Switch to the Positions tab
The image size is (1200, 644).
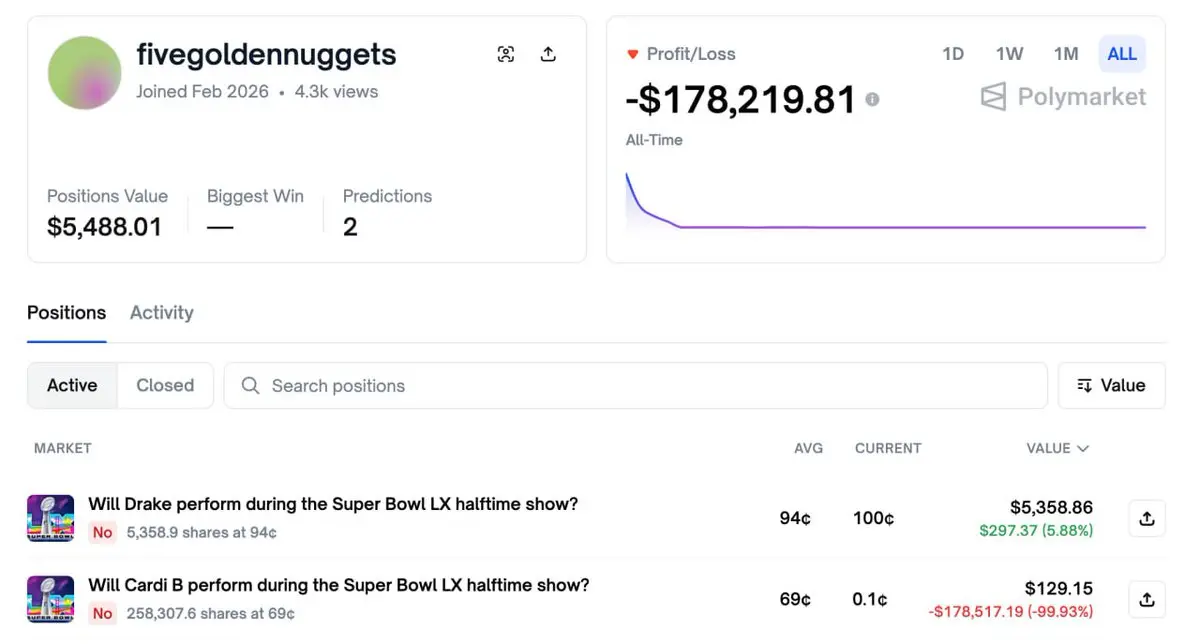pyautogui.click(x=66, y=313)
